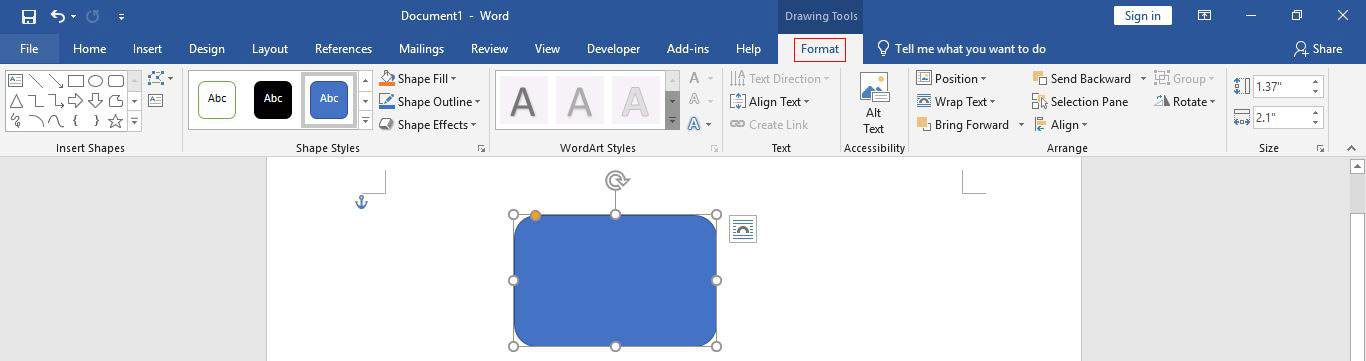Click the Sign in button

coord(1142,15)
